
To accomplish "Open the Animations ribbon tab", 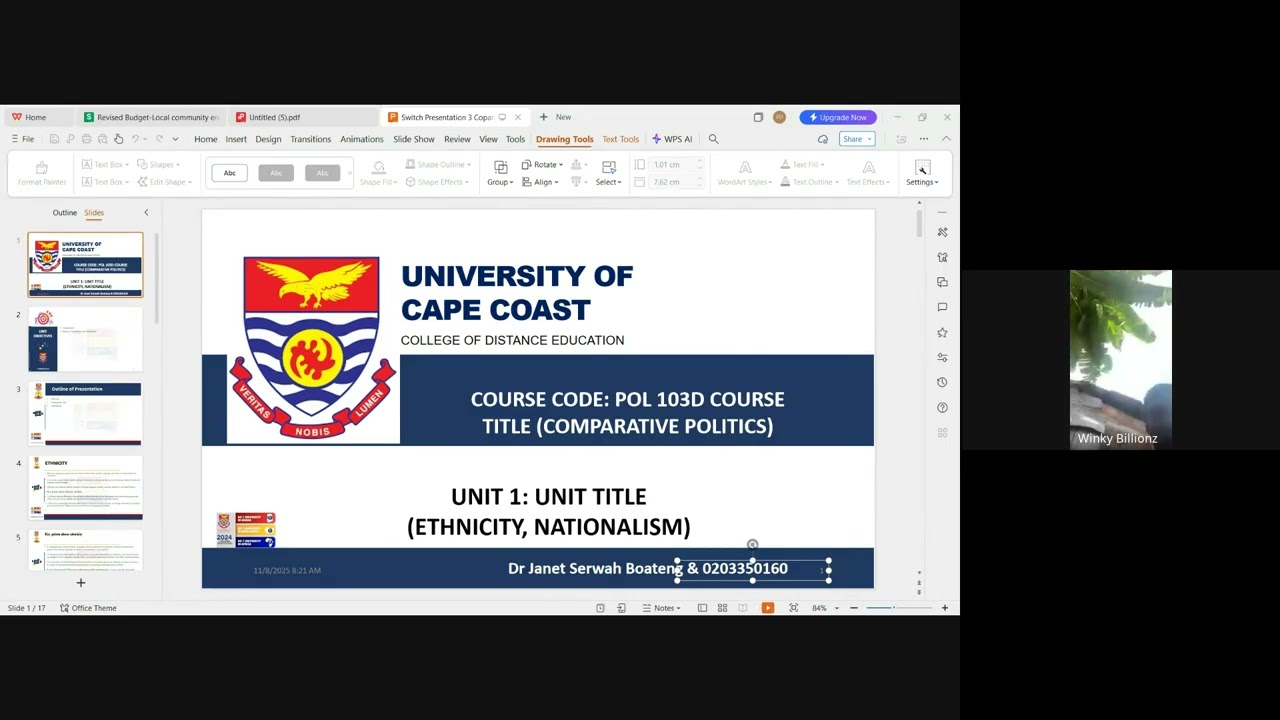I will coord(362,139).
